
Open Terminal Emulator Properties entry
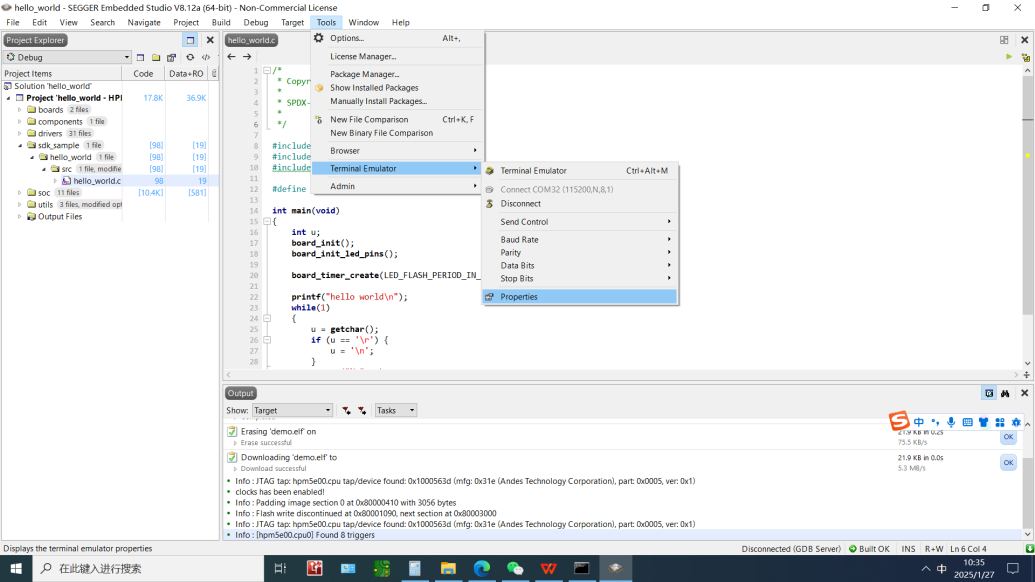click(580, 297)
